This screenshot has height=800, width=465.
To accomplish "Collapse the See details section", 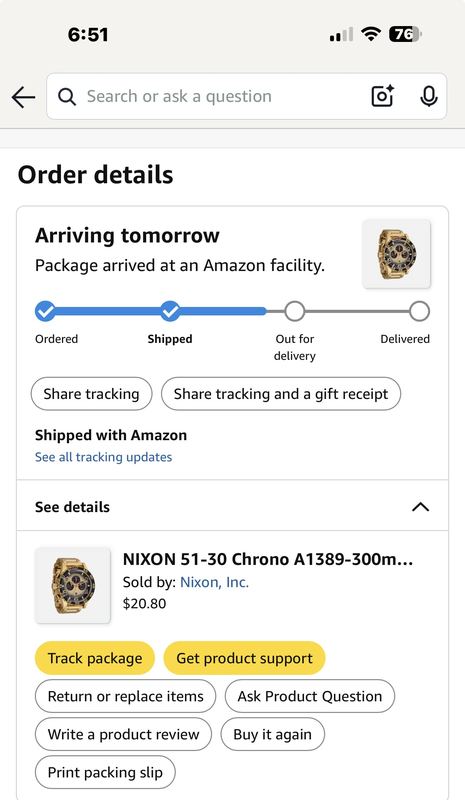I will coord(232,507).
